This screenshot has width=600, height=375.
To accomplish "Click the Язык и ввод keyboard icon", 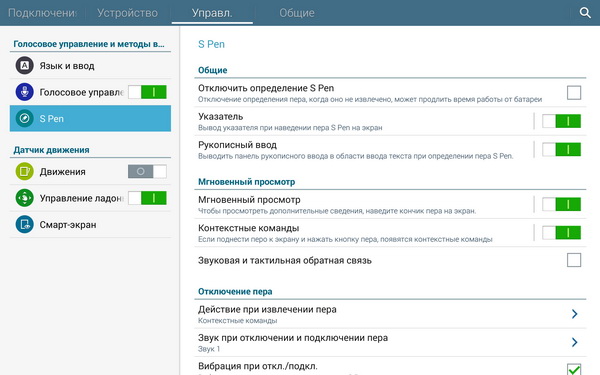I will point(24,65).
